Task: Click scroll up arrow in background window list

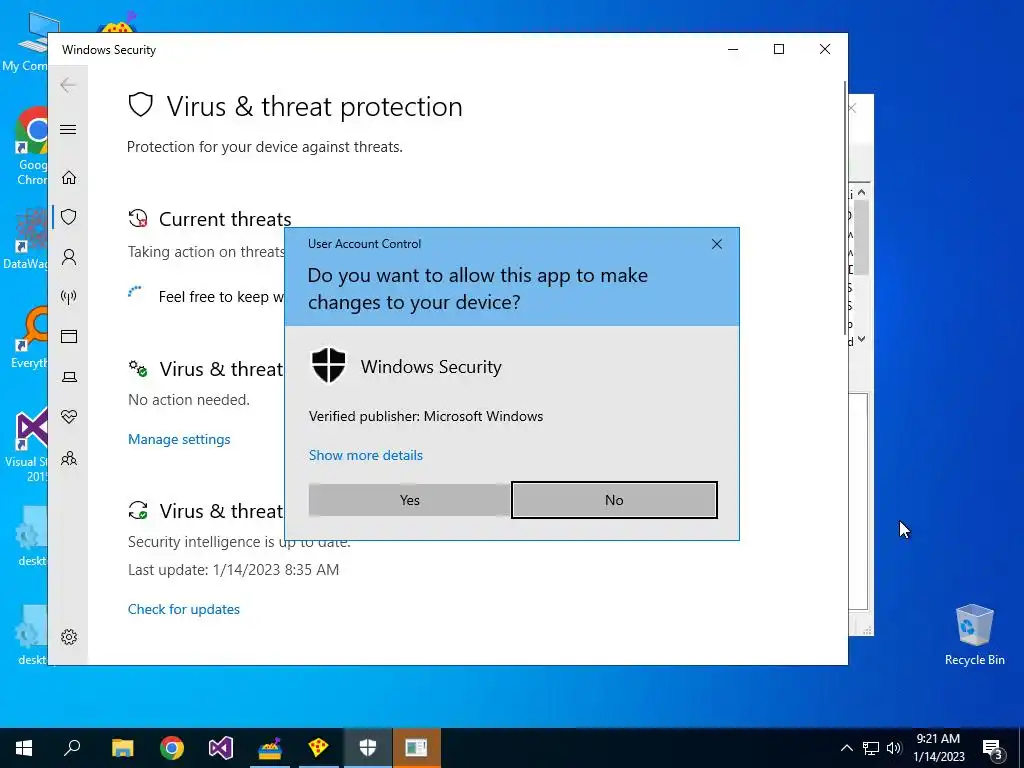Action: coord(861,192)
